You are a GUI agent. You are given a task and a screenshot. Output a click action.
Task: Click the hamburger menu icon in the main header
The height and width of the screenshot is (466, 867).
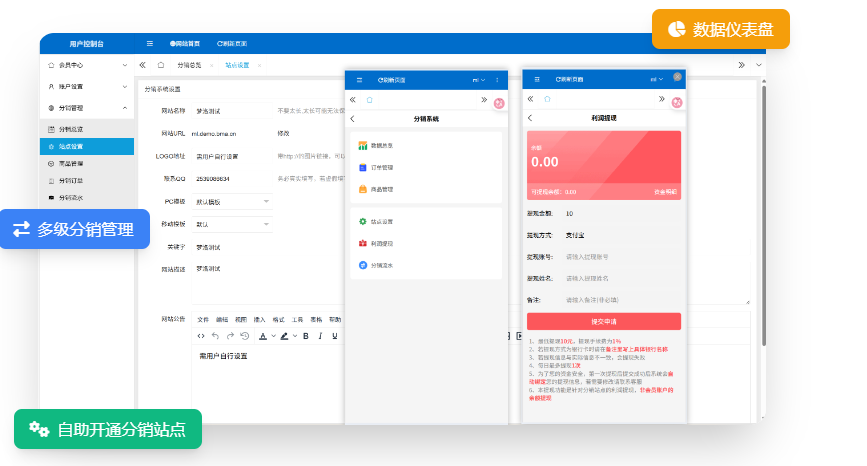[150, 44]
